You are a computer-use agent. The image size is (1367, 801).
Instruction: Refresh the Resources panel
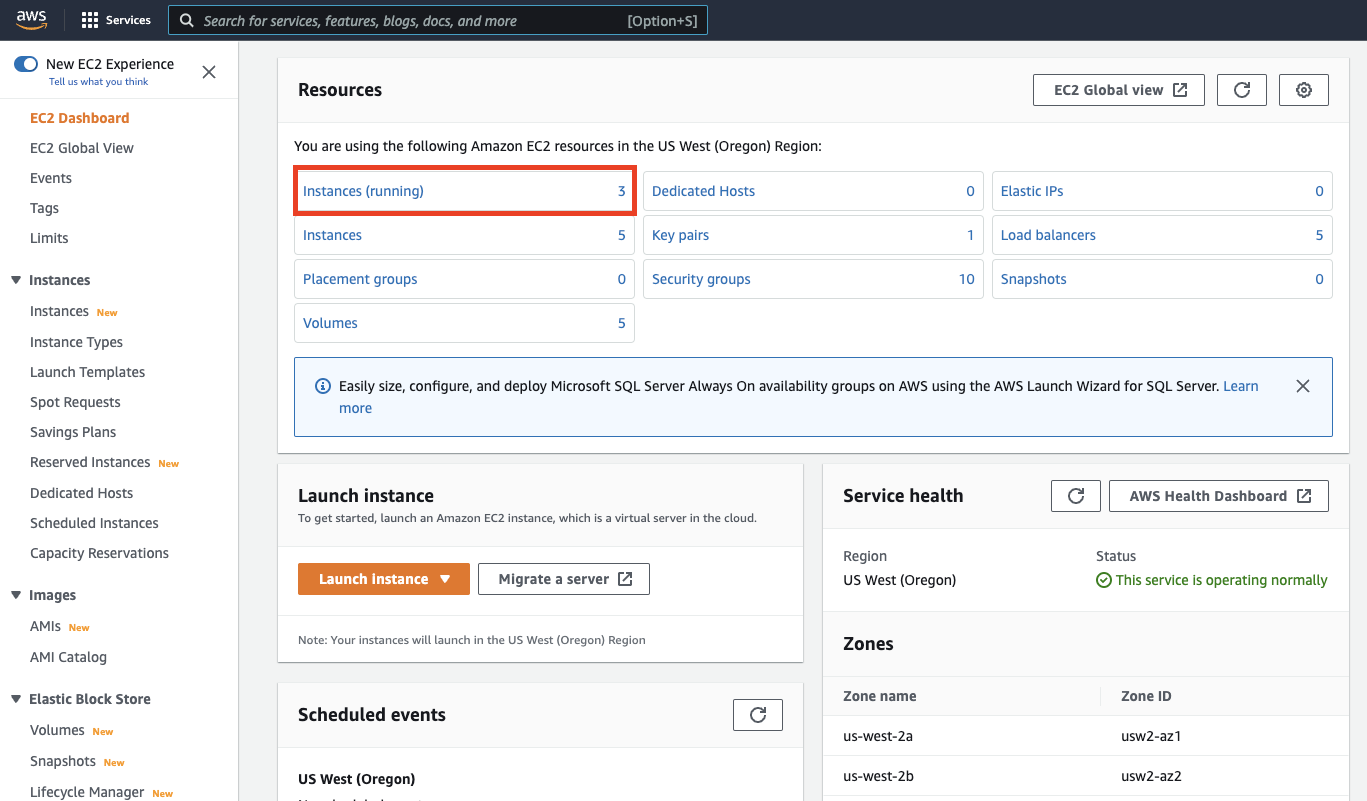(1242, 90)
